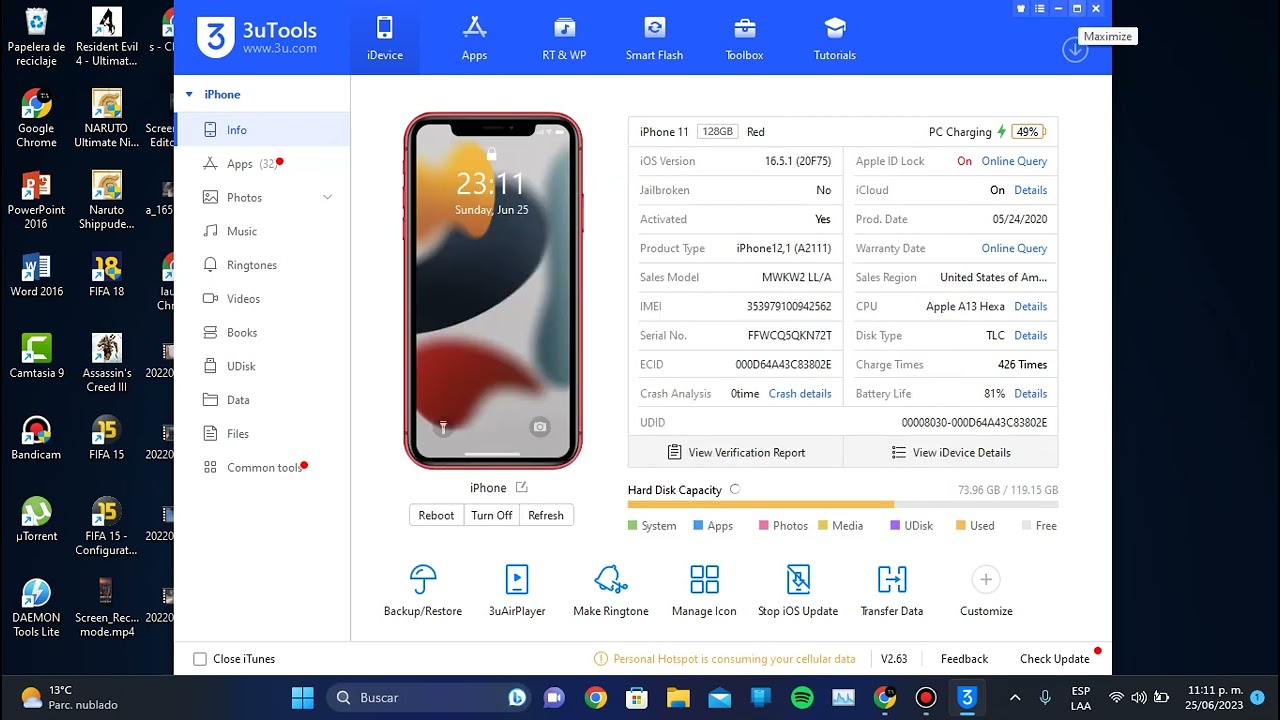Select Photos in sidebar
The width and height of the screenshot is (1280, 720).
(262, 198)
